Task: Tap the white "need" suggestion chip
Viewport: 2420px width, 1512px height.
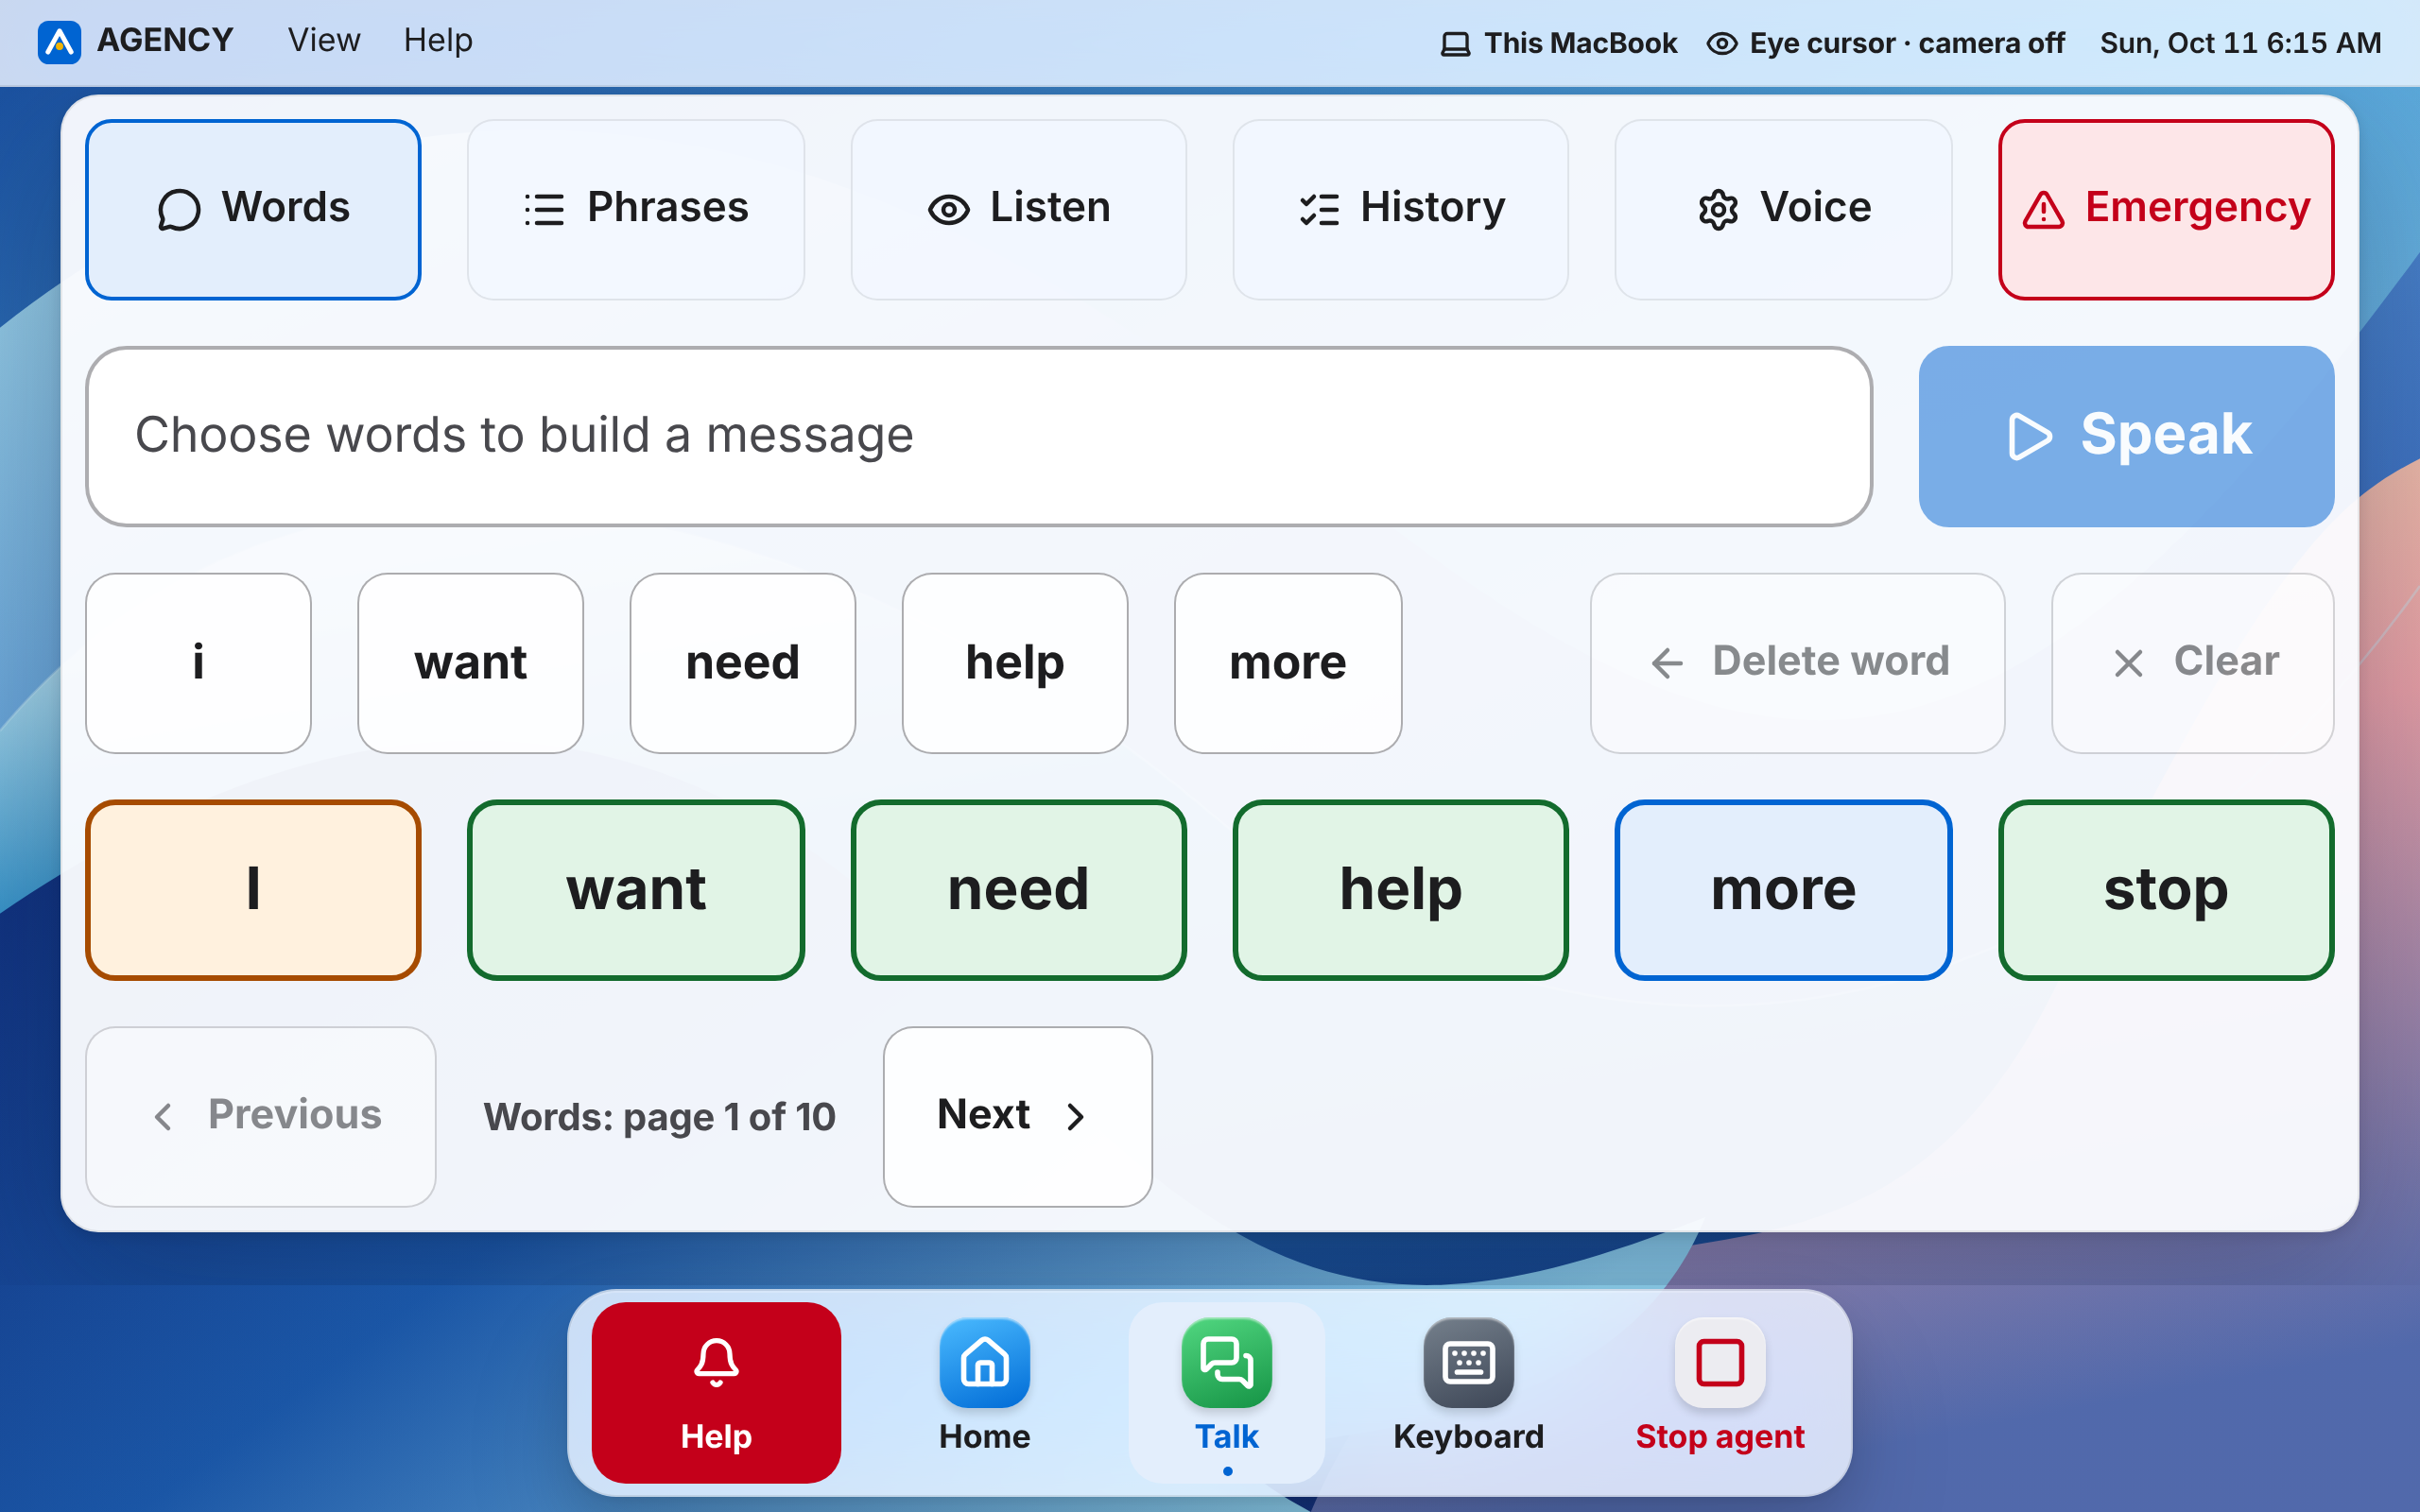Action: click(742, 662)
